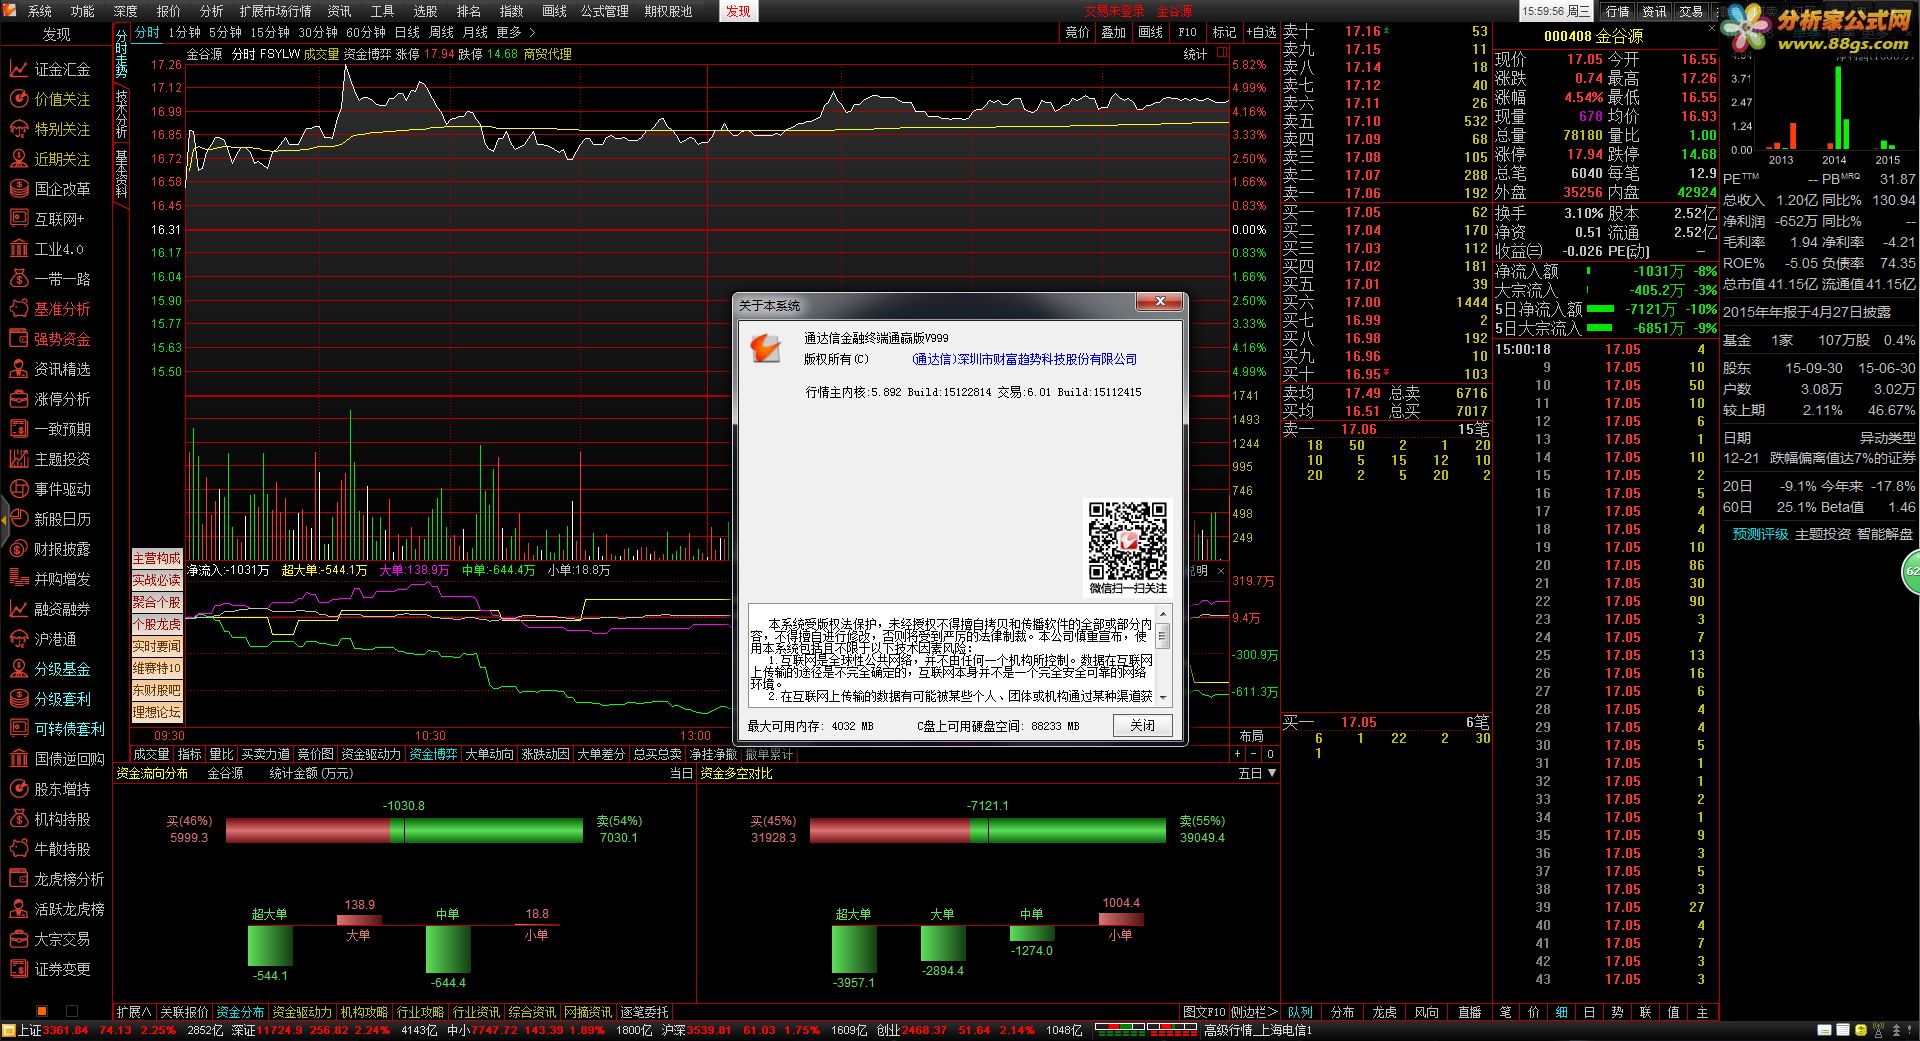The height and width of the screenshot is (1041, 1920).
Task: Click the 资讯精选 advisor icon
Action: (18, 369)
